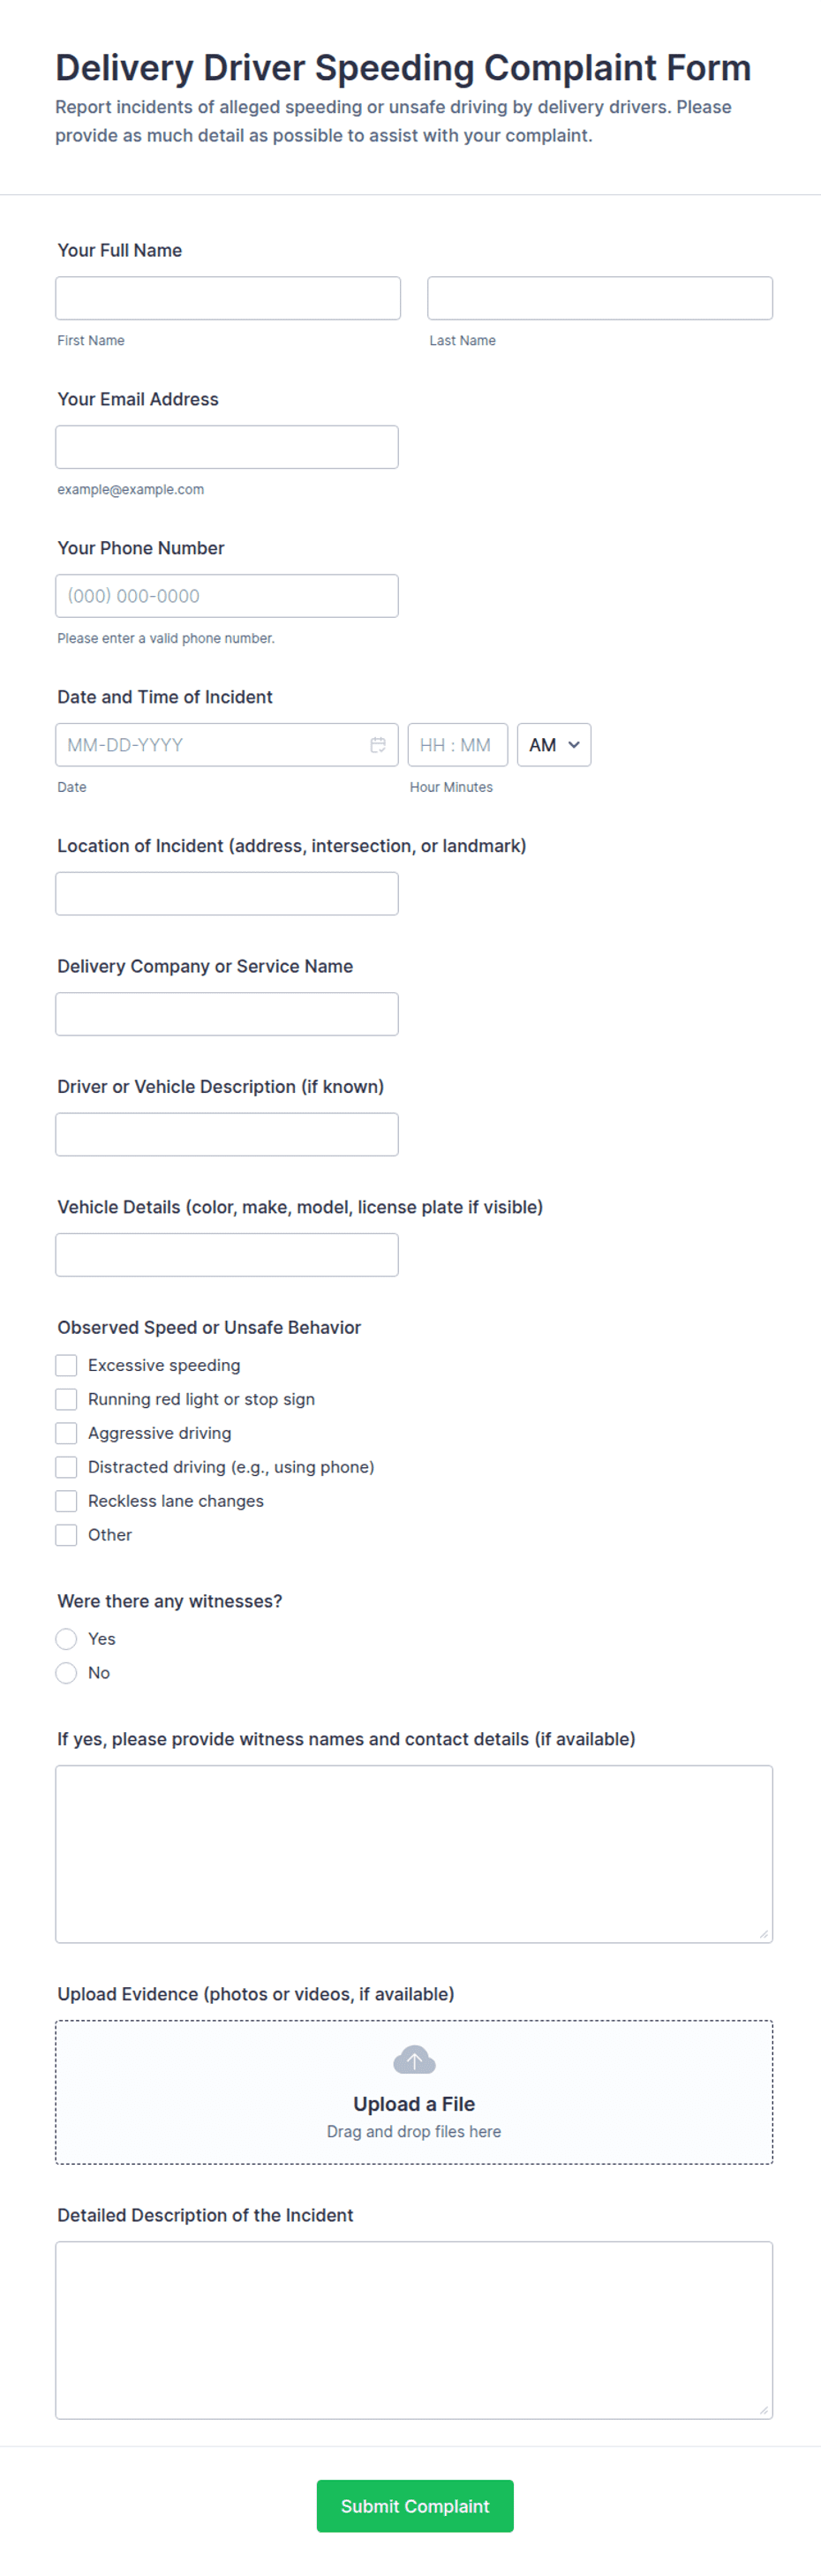Image resolution: width=821 pixels, height=2576 pixels.
Task: Select Yes for witnesses
Action: [x=67, y=1640]
